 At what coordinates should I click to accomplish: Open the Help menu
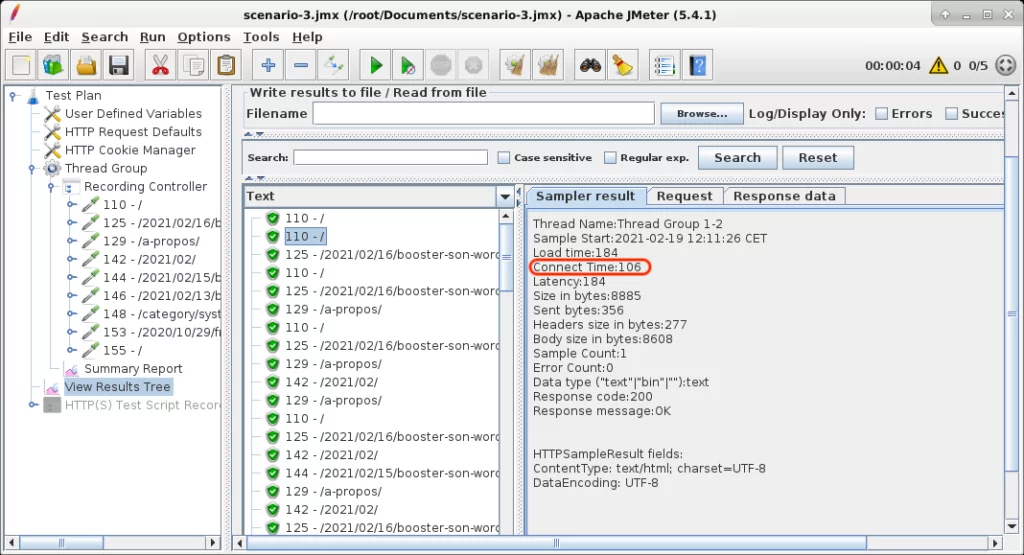click(x=307, y=37)
